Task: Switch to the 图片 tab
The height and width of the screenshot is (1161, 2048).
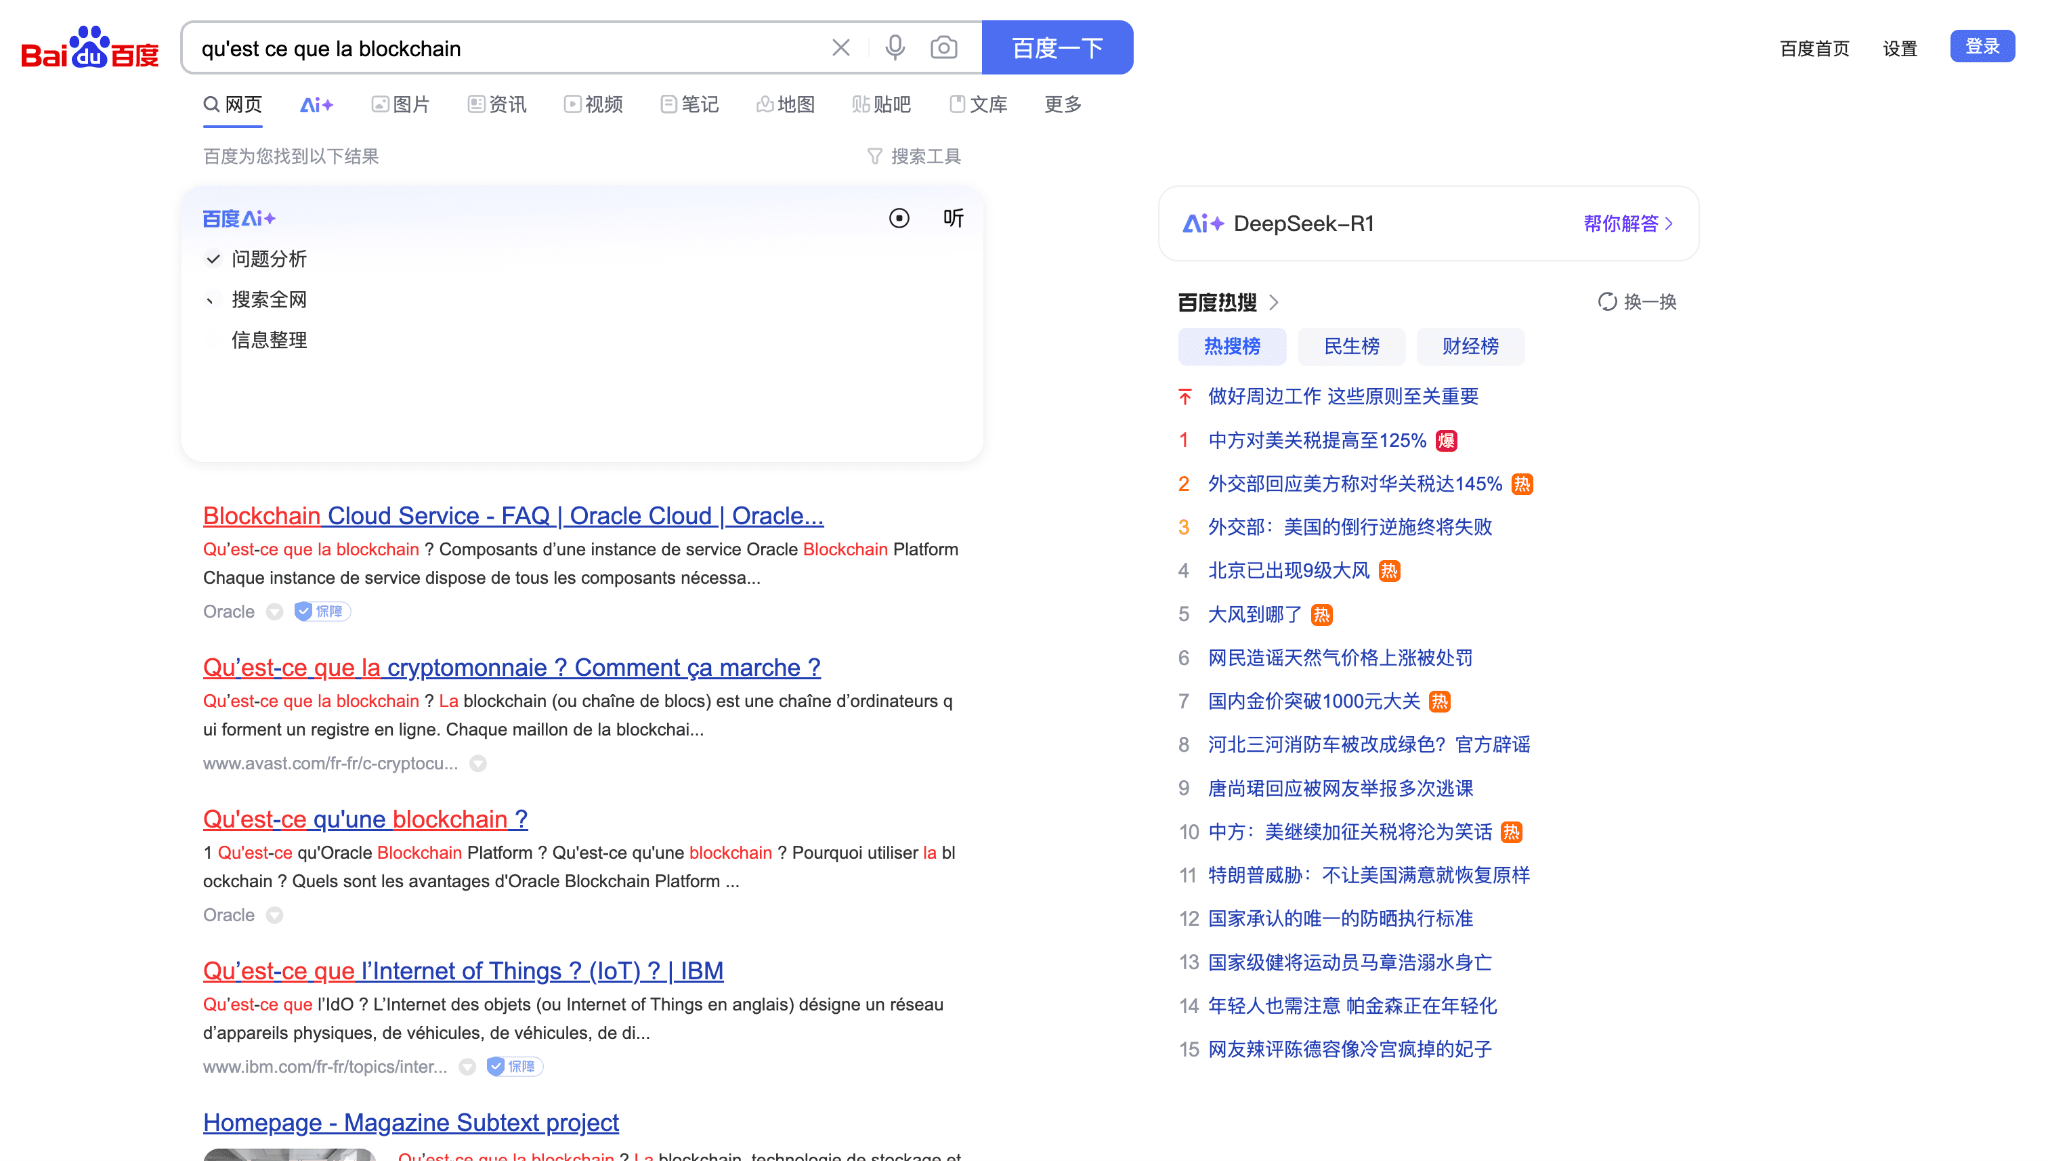Action: coord(401,105)
